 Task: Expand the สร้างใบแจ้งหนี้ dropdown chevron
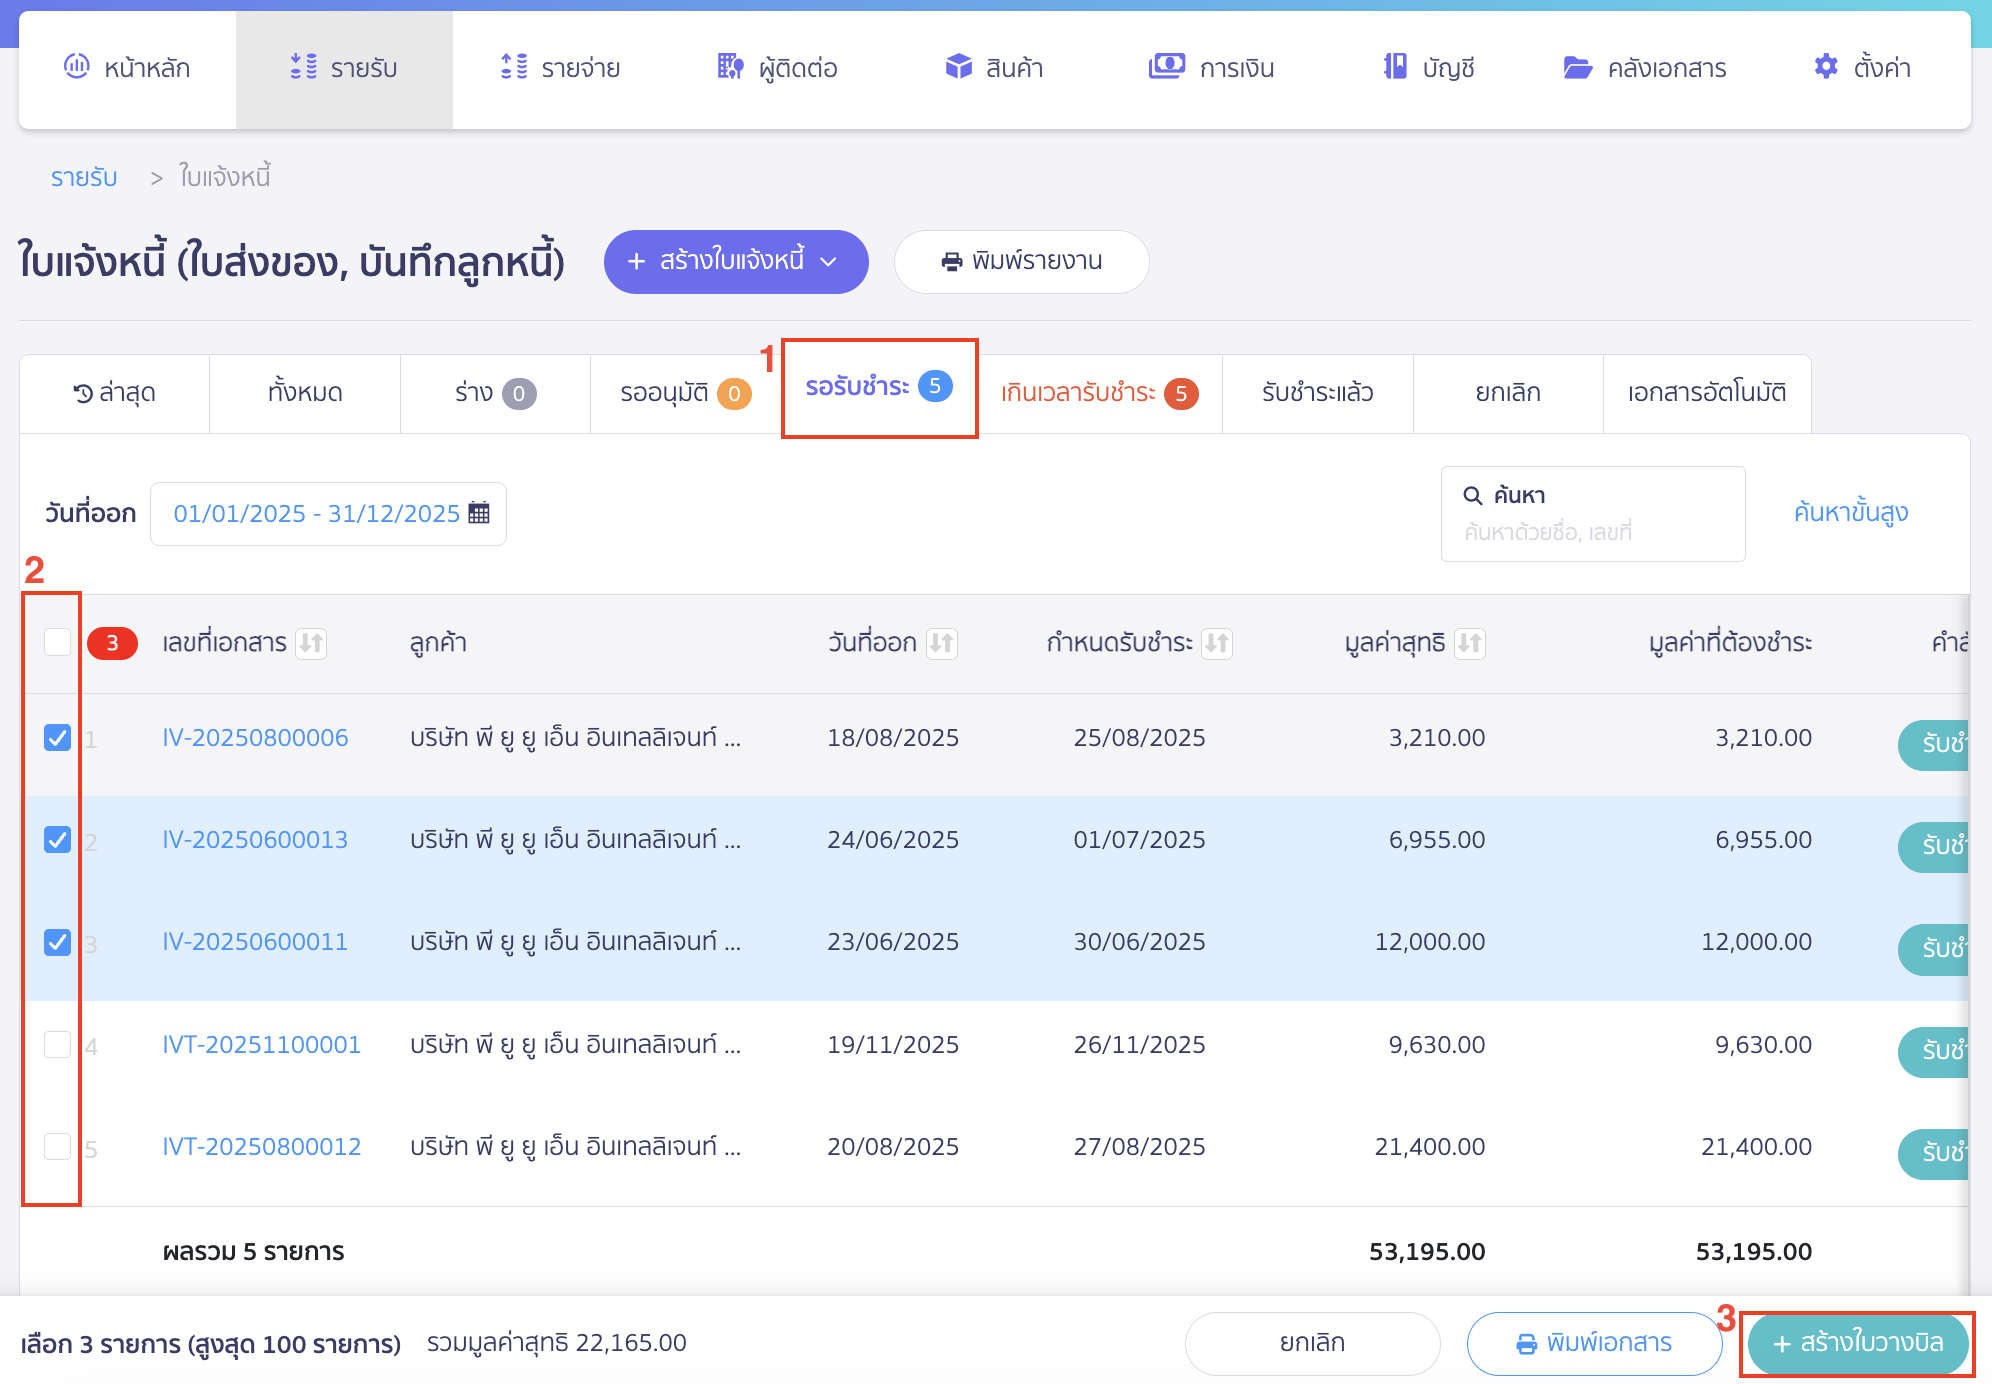(x=829, y=262)
